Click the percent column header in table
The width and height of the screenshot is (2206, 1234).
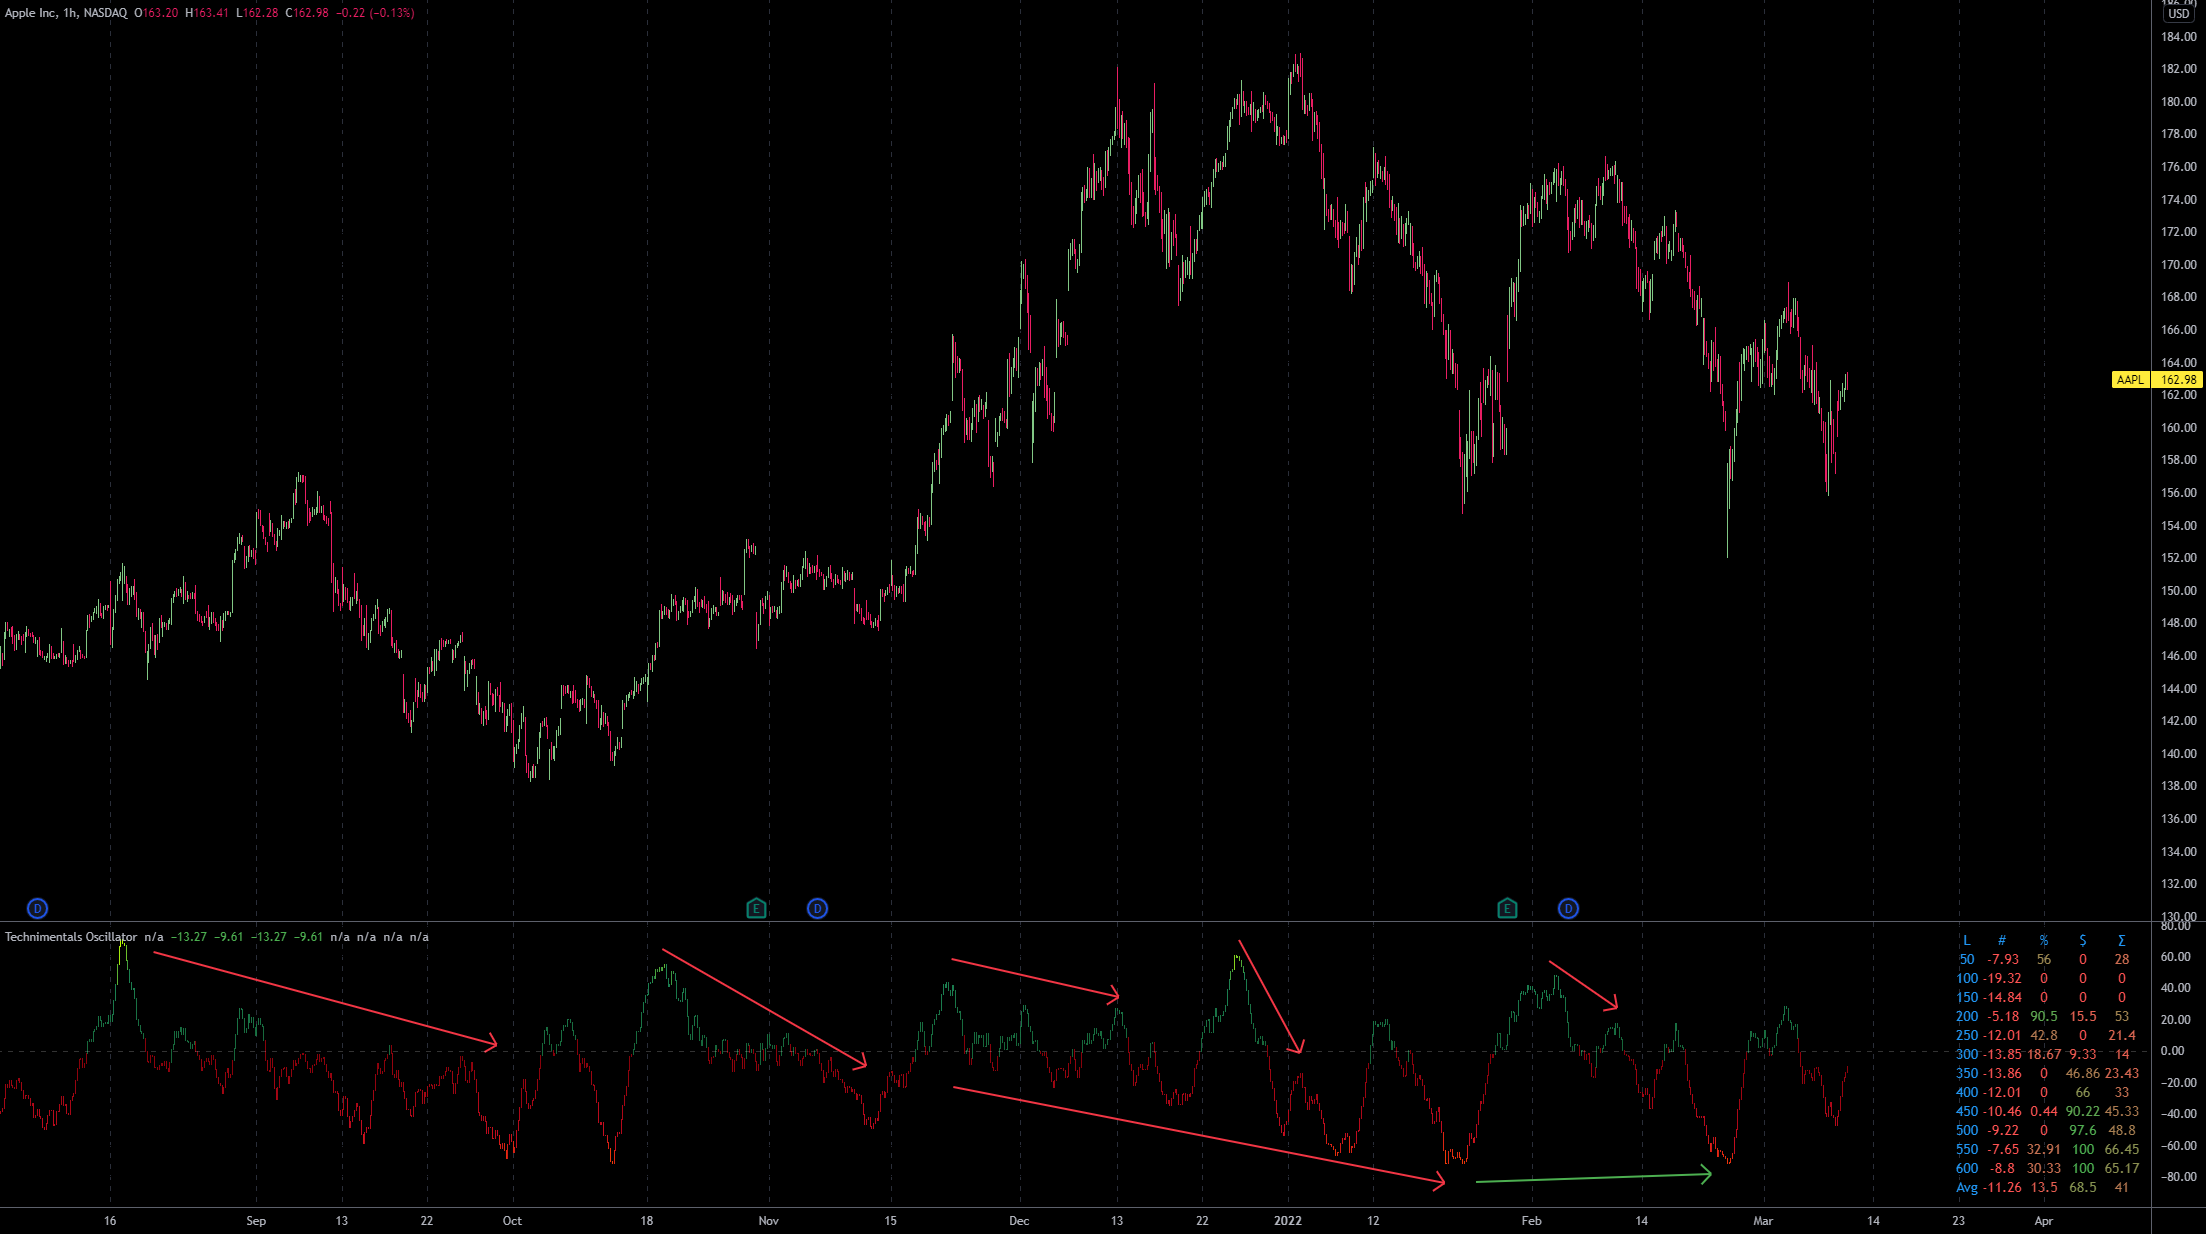point(2044,940)
